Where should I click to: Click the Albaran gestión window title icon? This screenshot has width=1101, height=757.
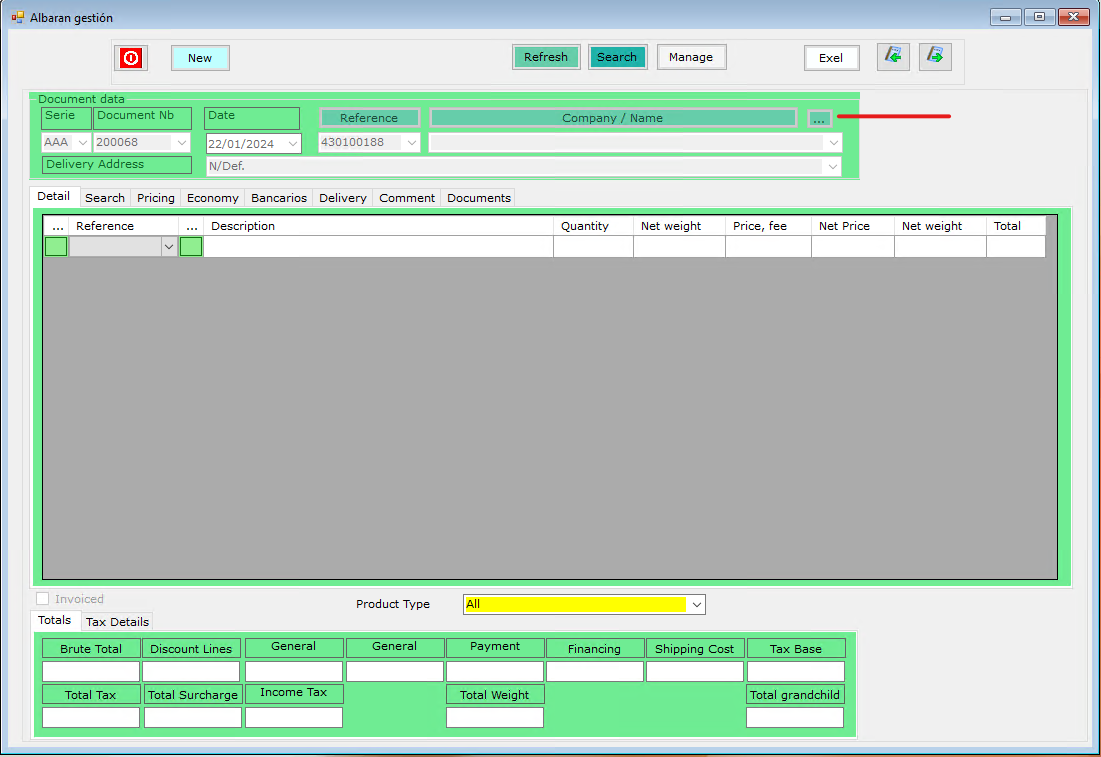coord(18,18)
